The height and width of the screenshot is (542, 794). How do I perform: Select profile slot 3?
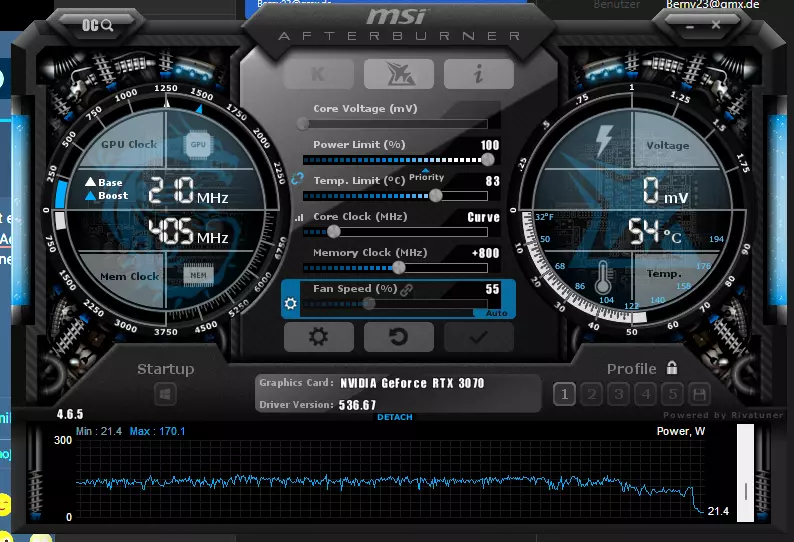[x=619, y=394]
